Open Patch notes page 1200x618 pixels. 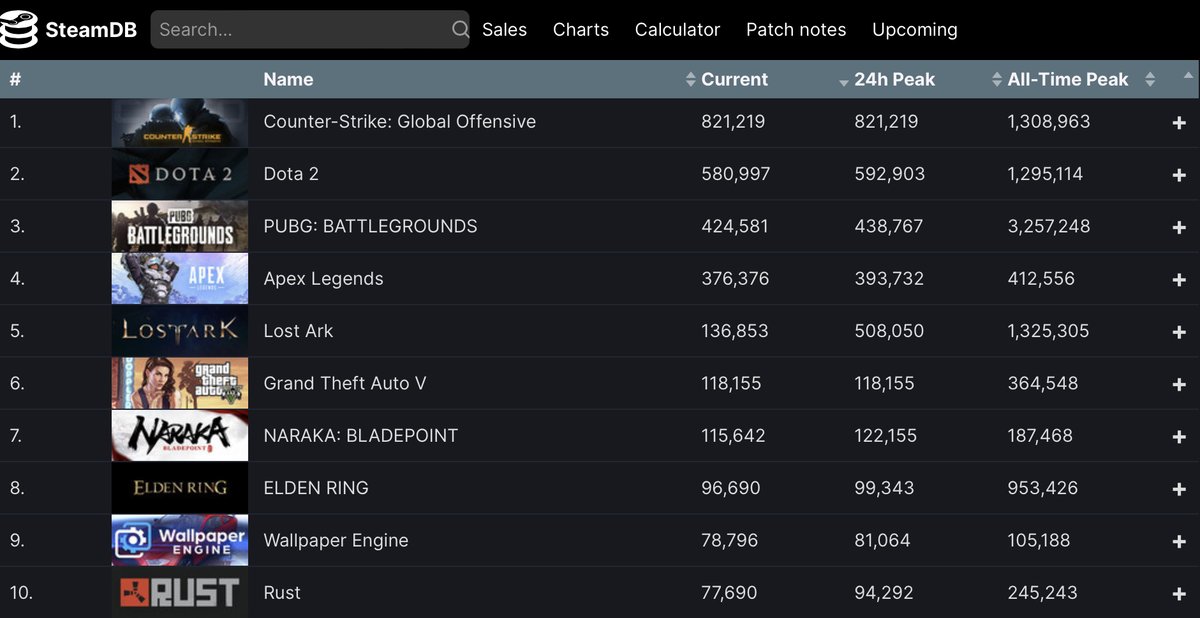point(796,30)
